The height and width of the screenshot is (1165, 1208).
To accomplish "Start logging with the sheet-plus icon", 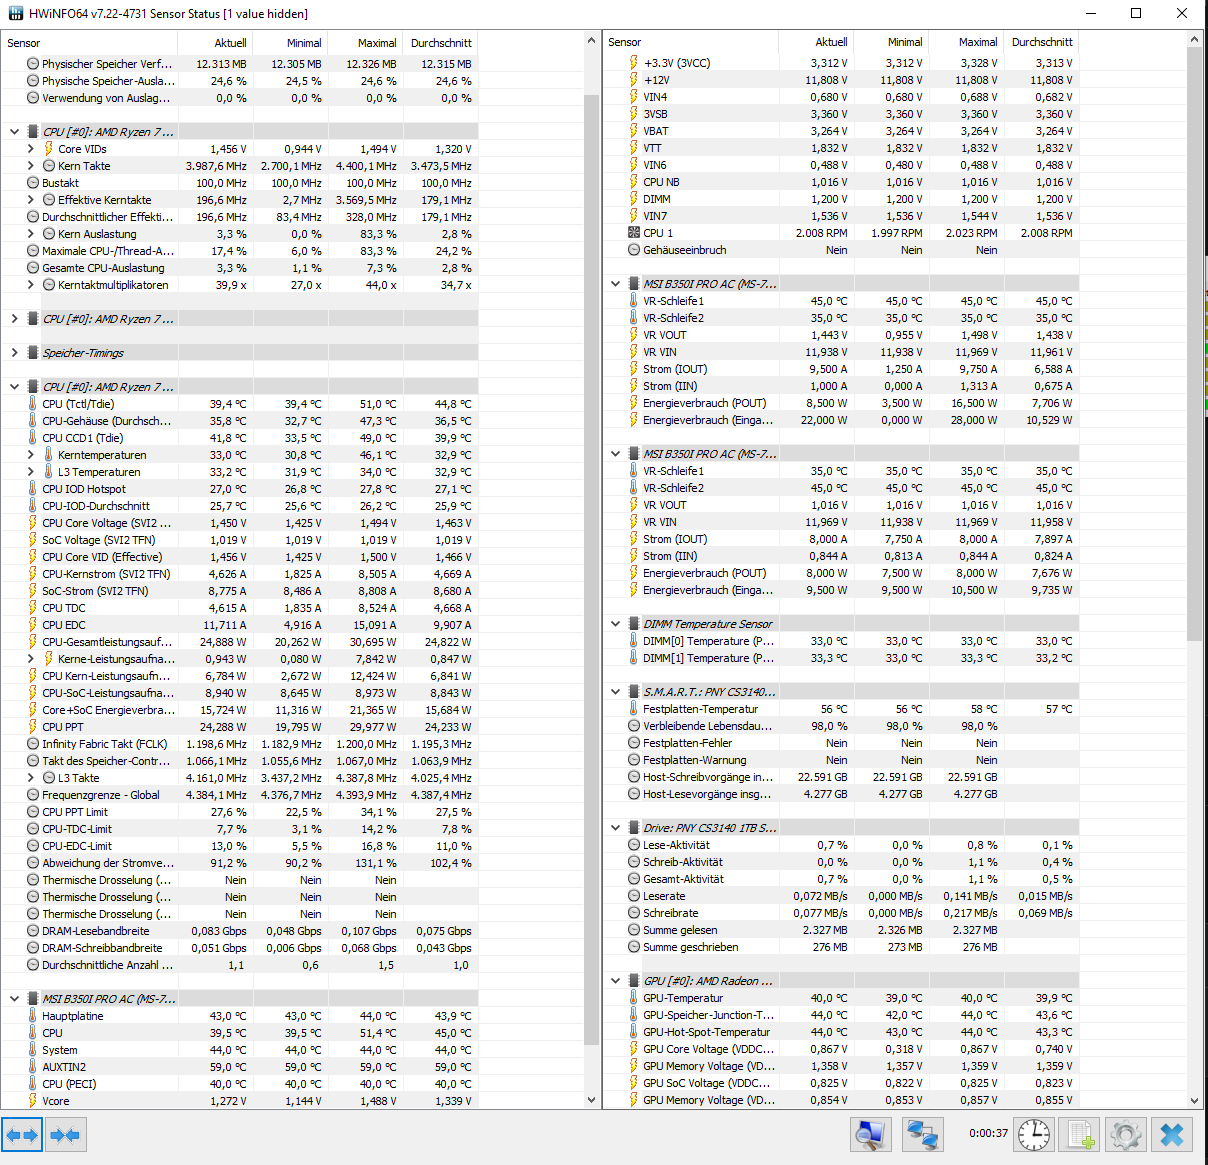I will coord(1080,1135).
